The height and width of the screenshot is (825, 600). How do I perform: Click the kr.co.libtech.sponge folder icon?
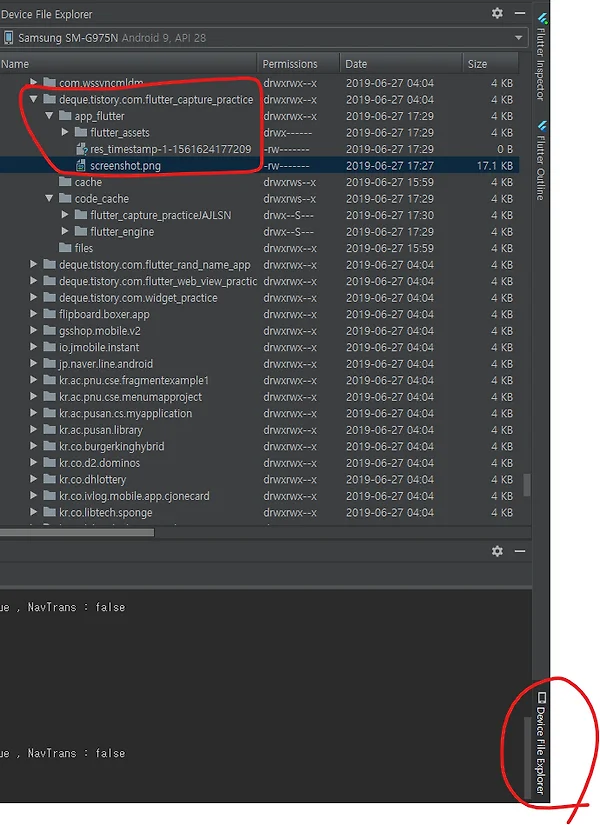click(x=49, y=512)
